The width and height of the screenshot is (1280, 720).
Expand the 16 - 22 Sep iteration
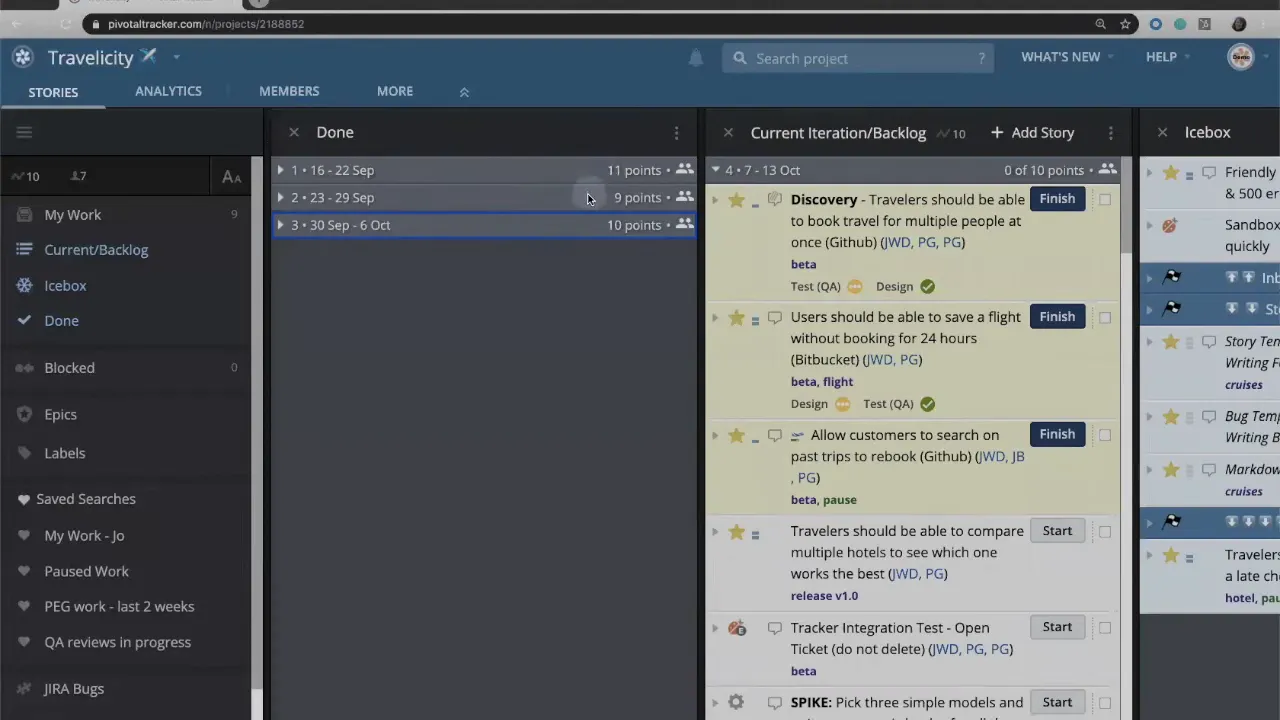(280, 170)
